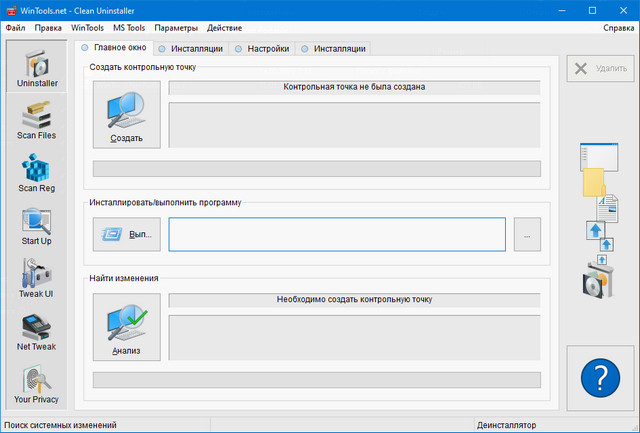Open the MS Tools menu
640x433 pixels.
127,28
